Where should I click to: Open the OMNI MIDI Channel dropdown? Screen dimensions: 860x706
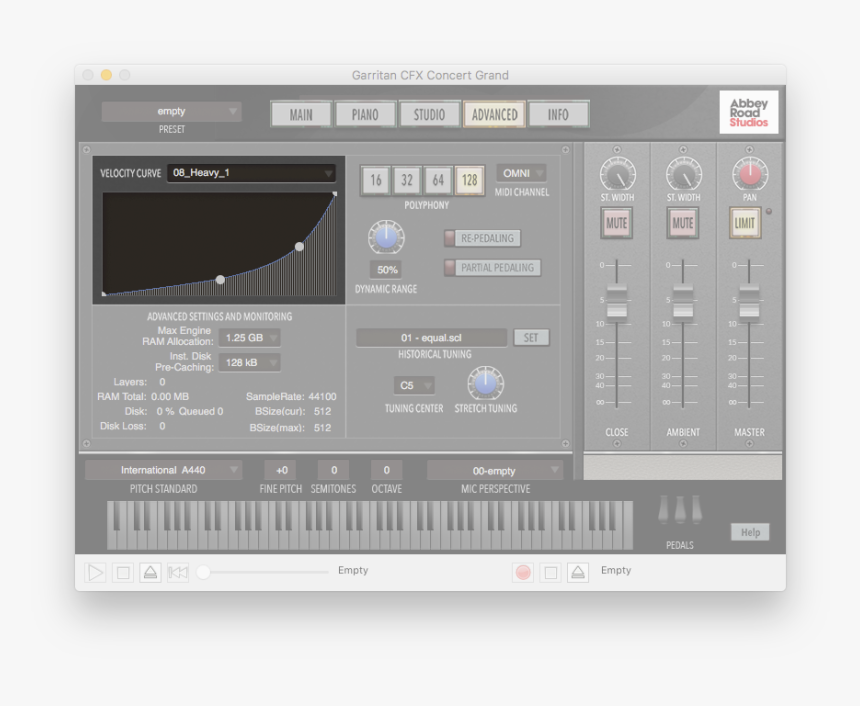point(521,172)
